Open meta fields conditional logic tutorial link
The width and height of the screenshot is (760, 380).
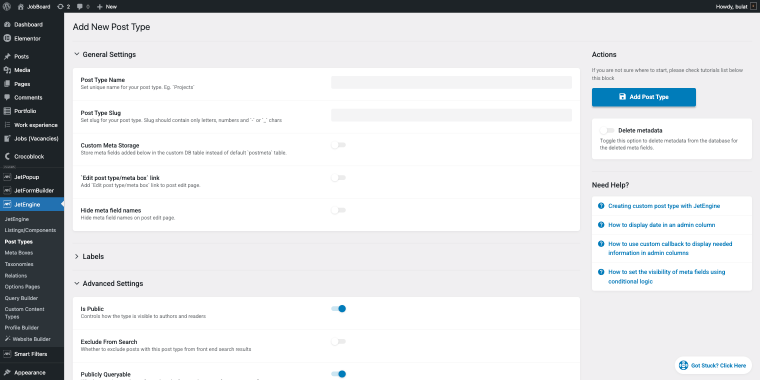666,276
